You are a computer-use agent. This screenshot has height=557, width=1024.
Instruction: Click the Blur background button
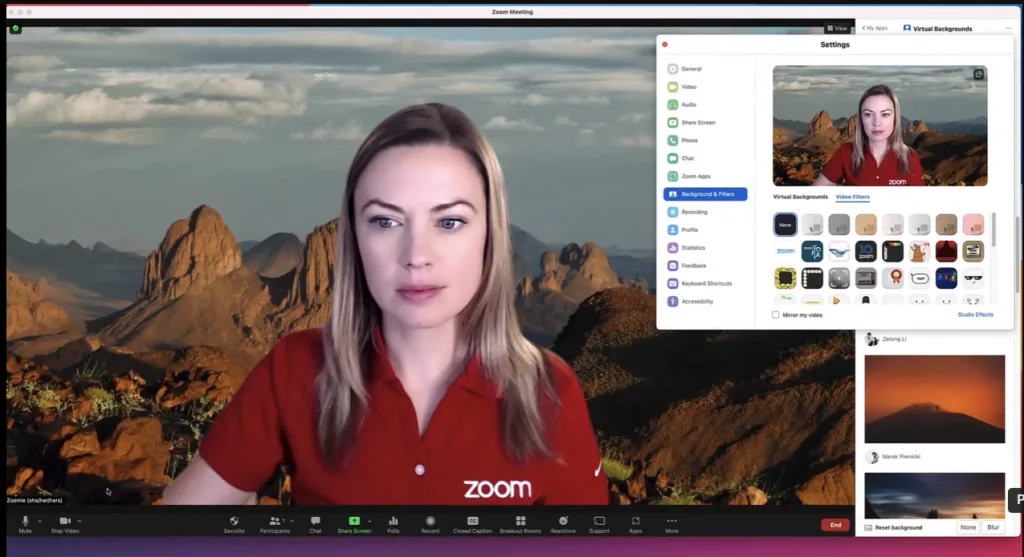pyautogui.click(x=993, y=528)
